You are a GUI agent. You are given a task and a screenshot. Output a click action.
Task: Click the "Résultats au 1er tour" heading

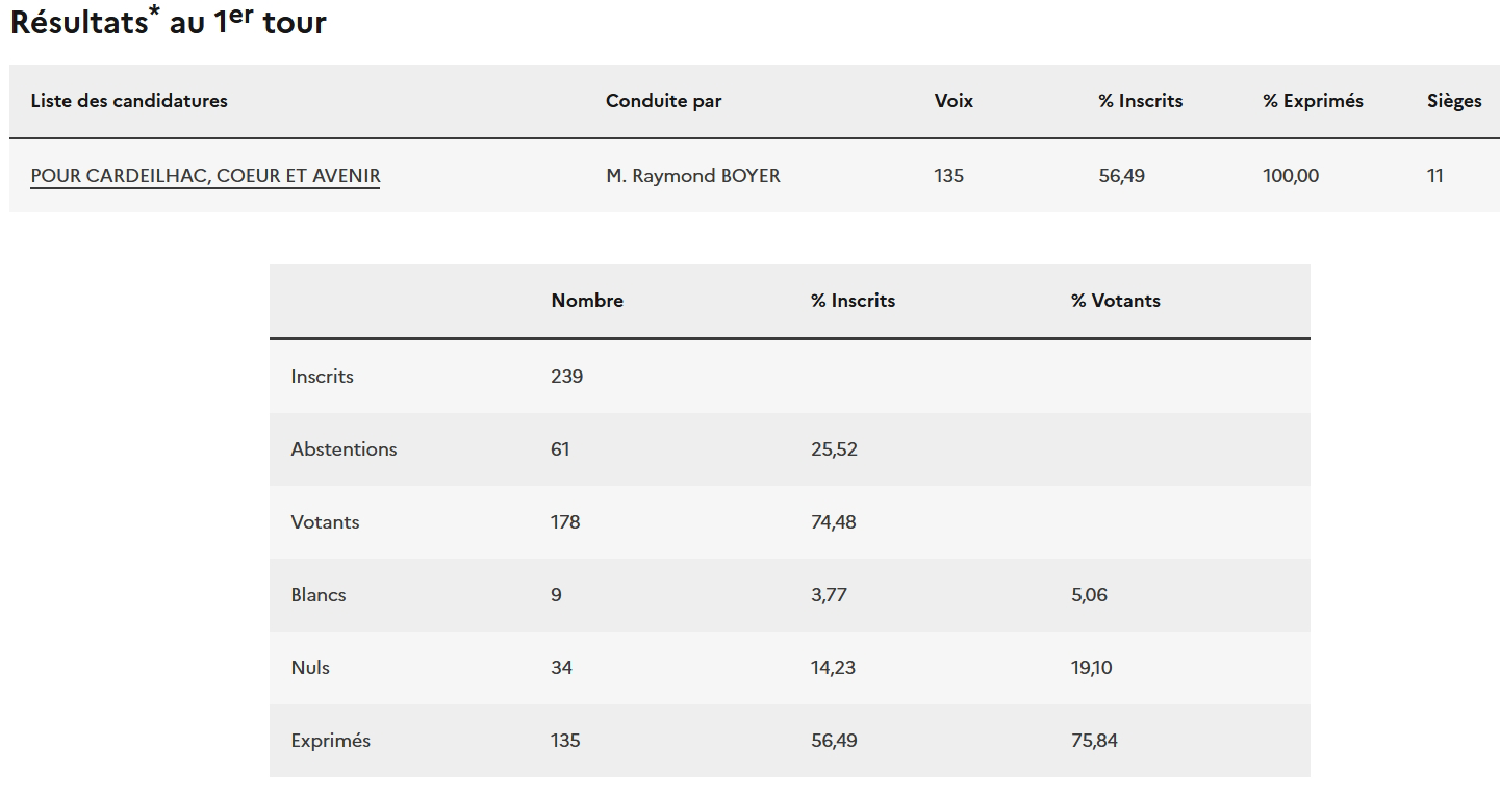168,22
